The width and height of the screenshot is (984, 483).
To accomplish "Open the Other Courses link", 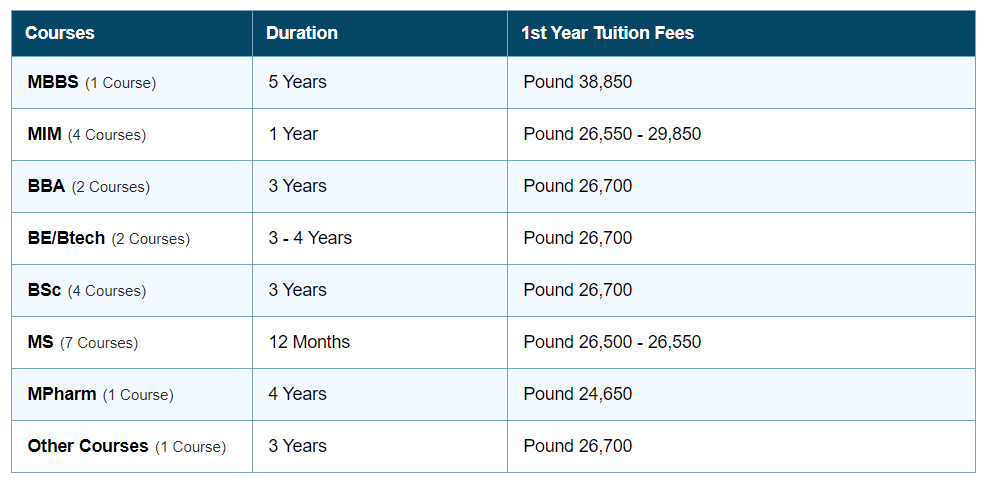I will pos(88,446).
